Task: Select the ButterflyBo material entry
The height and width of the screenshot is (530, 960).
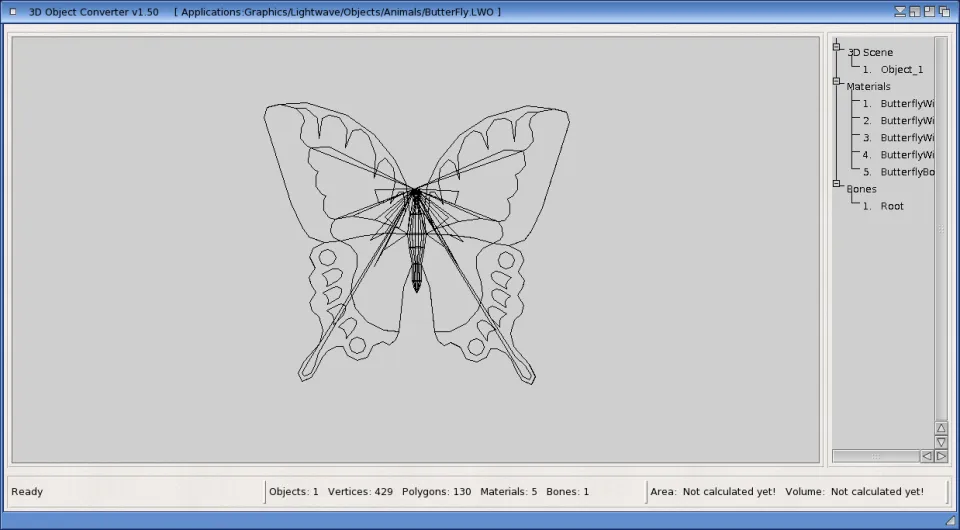Action: coord(906,172)
